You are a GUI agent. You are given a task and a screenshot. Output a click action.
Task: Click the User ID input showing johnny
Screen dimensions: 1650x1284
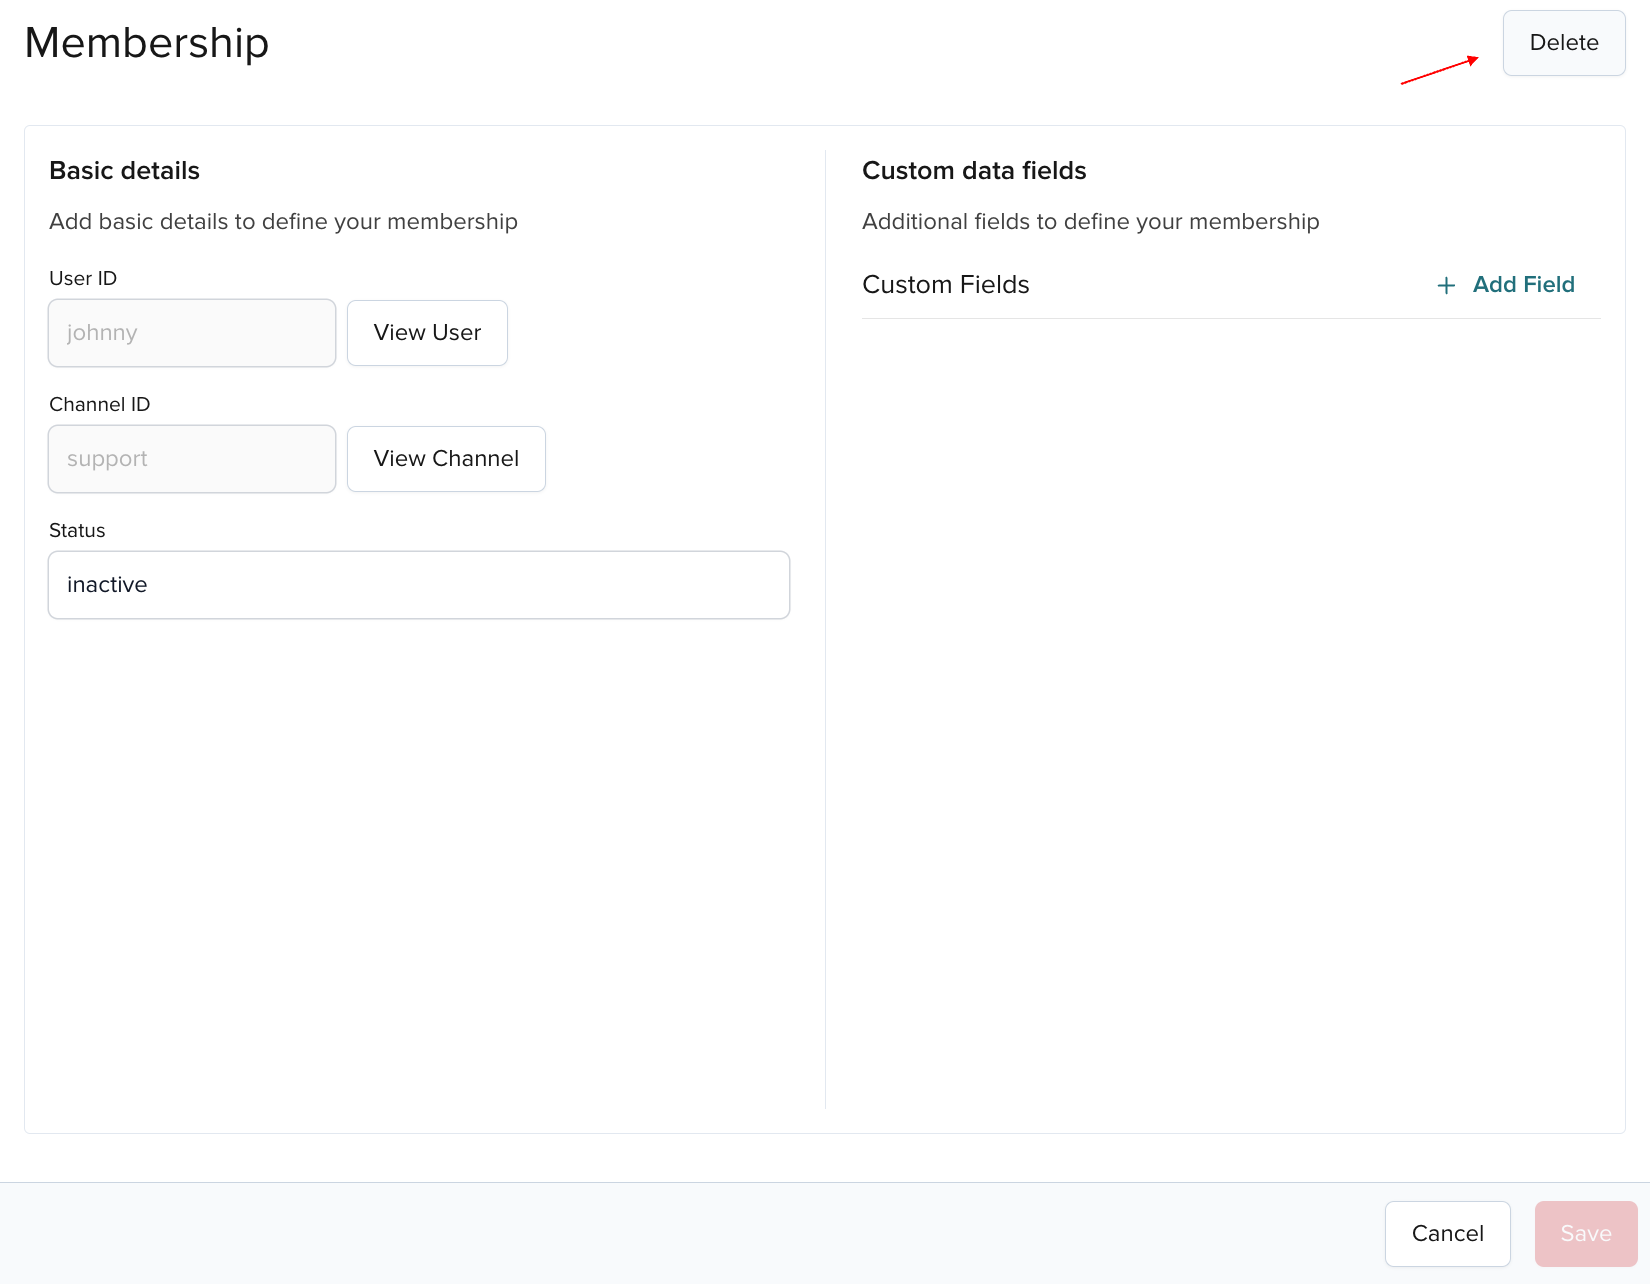tap(191, 332)
